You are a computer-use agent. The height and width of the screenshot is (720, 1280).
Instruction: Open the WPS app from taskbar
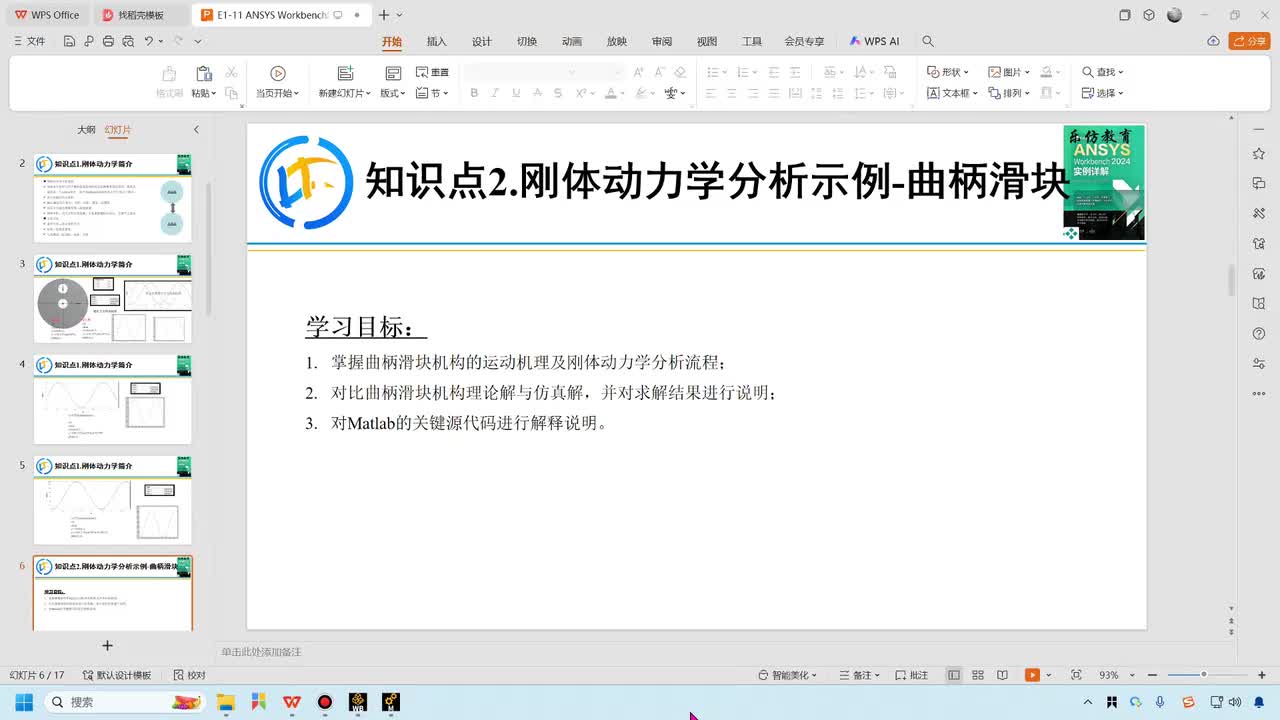point(292,702)
